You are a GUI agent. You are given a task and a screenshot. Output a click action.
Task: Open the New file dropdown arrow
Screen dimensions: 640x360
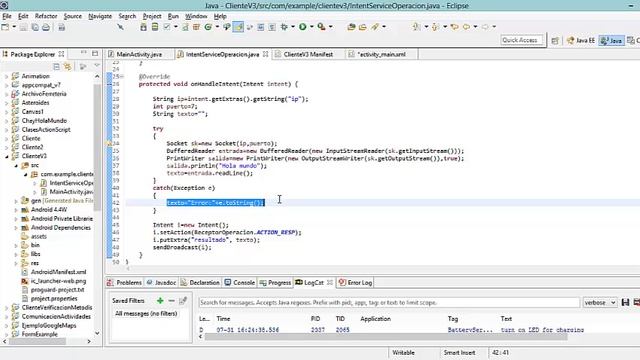click(14, 27)
